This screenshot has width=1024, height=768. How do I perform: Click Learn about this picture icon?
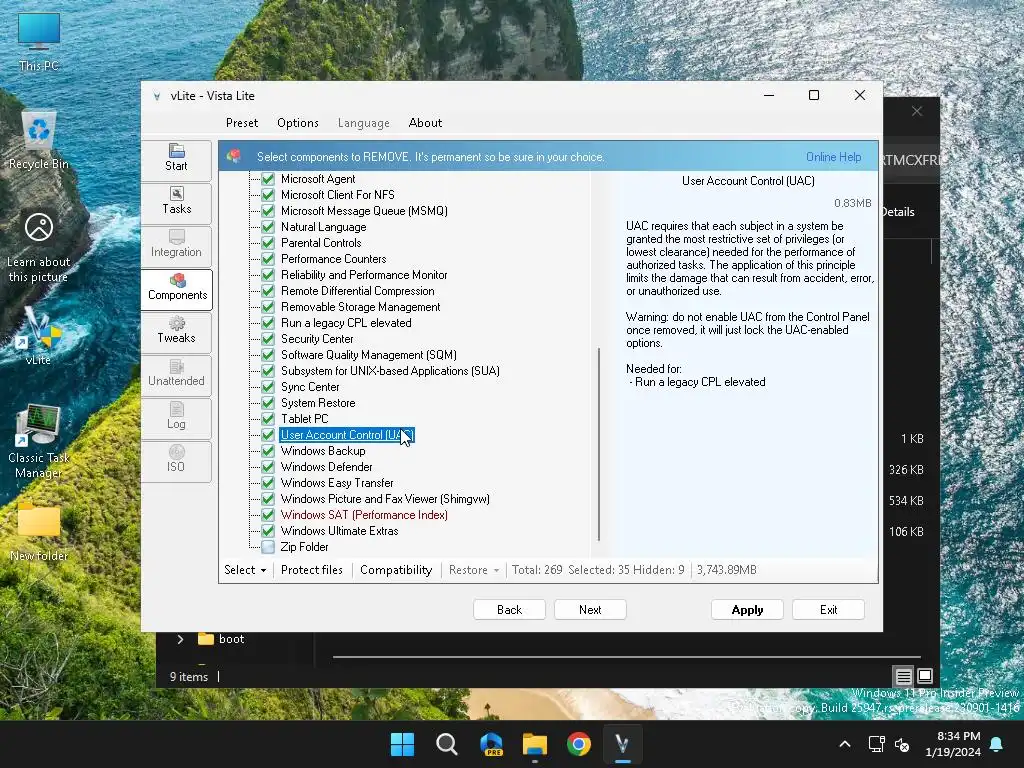pyautogui.click(x=39, y=248)
